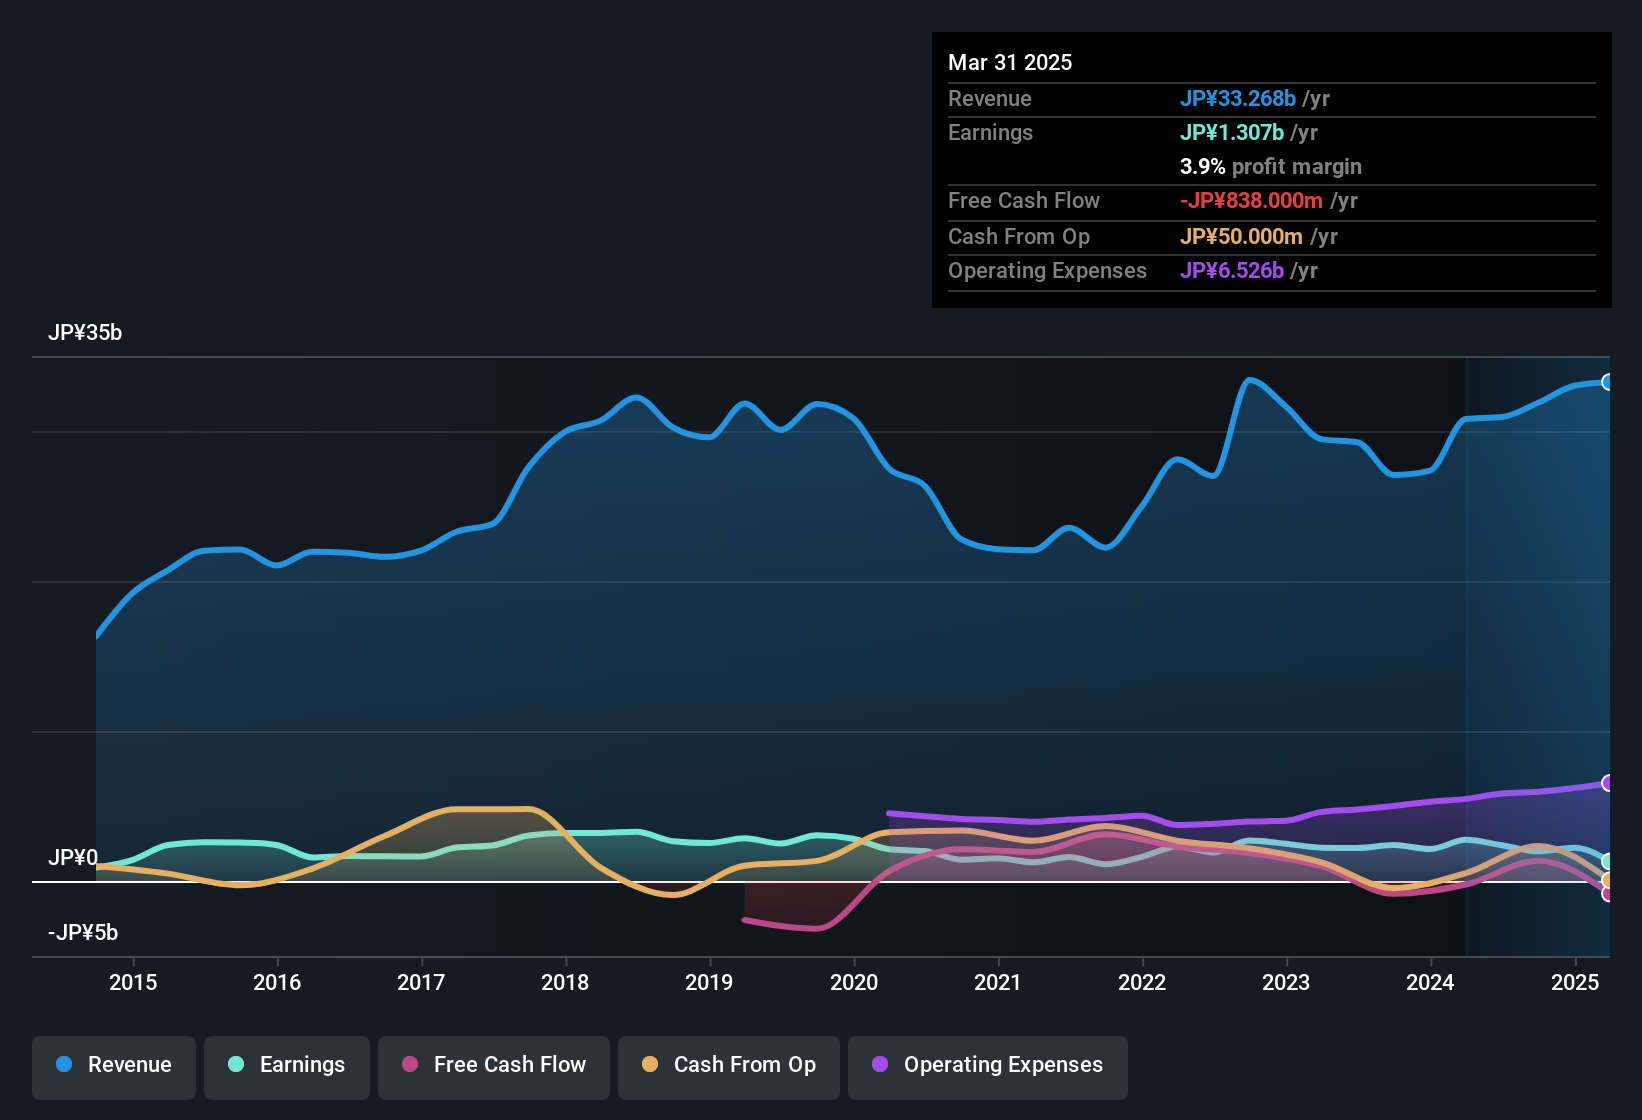Click the Mar 31 2025 tooltip date
The height and width of the screenshot is (1120, 1642).
pos(1010,63)
